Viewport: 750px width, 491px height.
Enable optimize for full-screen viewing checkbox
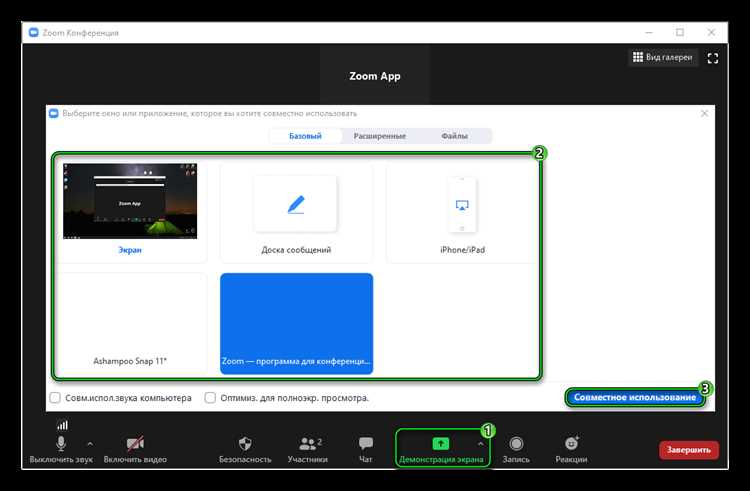[x=210, y=398]
